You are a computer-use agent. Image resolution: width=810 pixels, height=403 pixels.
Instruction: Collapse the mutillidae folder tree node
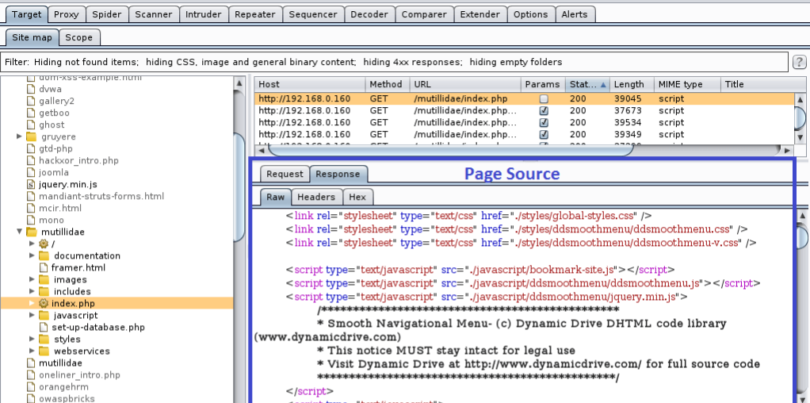[19, 231]
